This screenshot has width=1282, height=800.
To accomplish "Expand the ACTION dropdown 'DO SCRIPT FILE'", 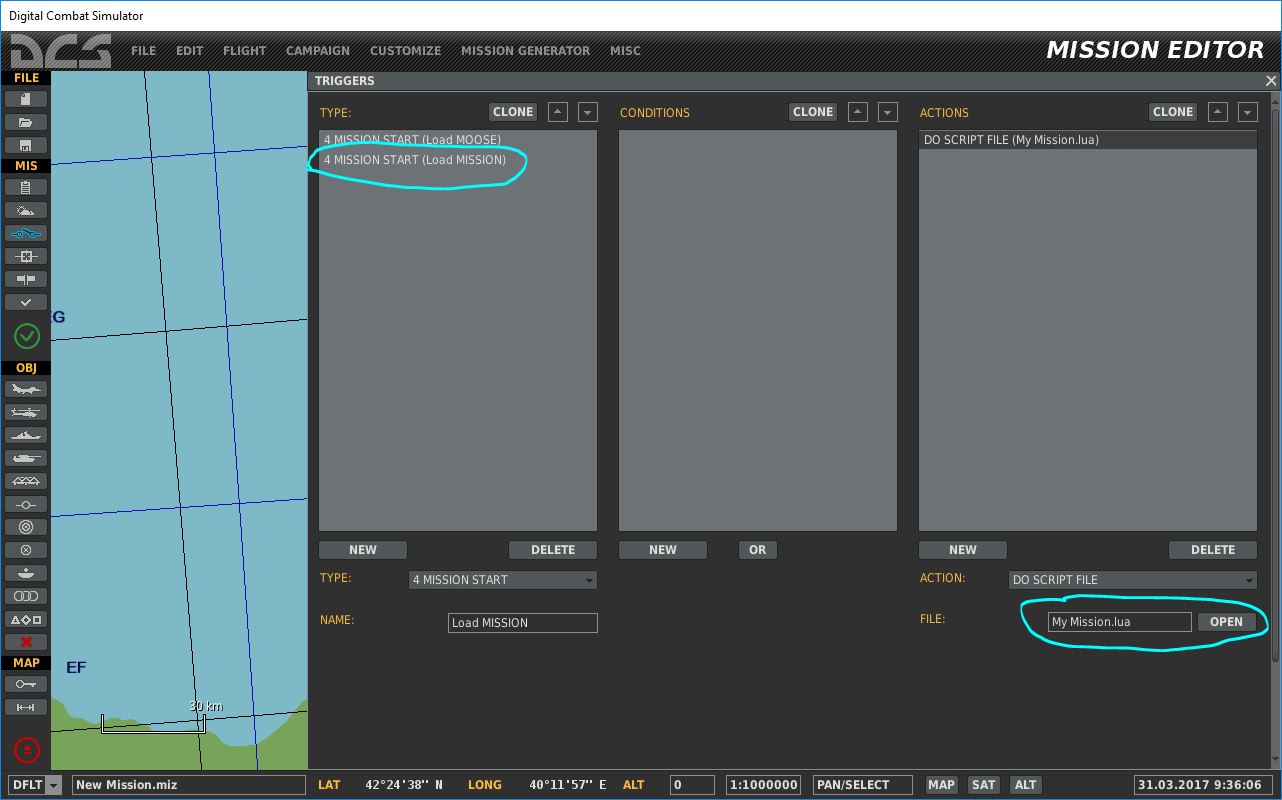I will pyautogui.click(x=1132, y=580).
